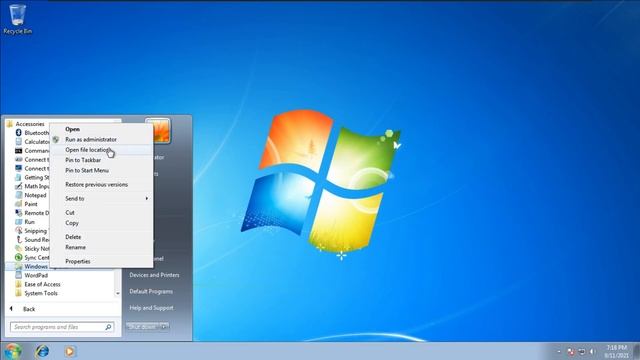Select Pin to Taskbar
The image size is (640, 360).
pyautogui.click(x=101, y=160)
